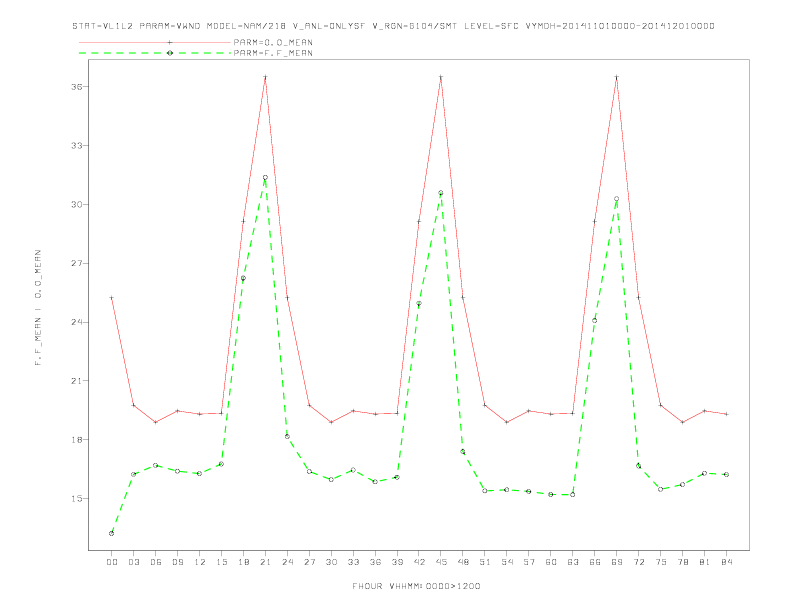The image size is (792, 612).
Task: Click the lowest green circle at hour 00
Action: (112, 533)
